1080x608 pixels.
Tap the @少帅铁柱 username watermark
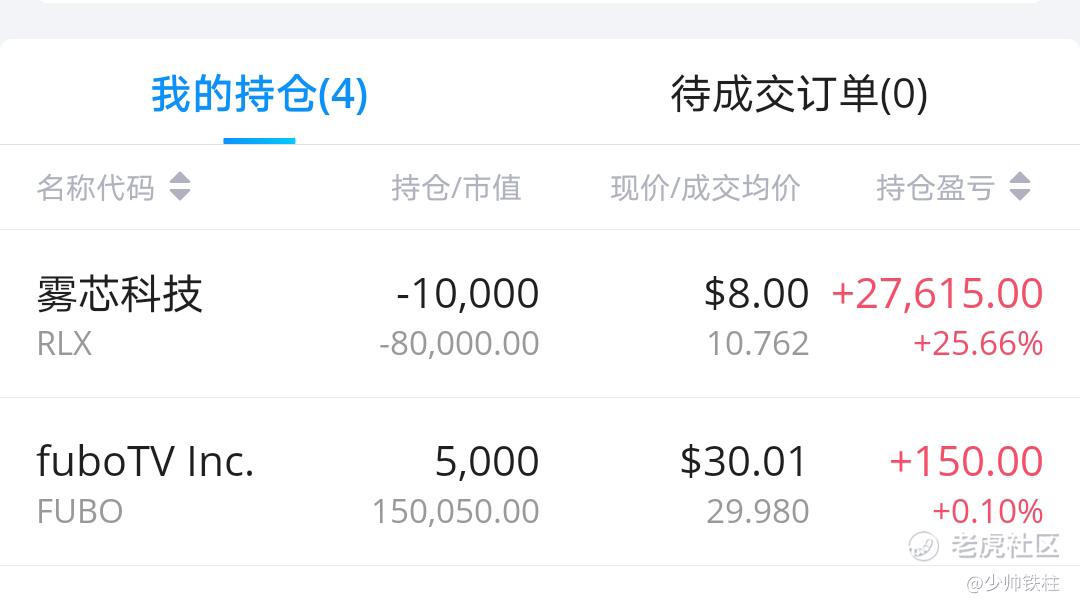(1011, 583)
